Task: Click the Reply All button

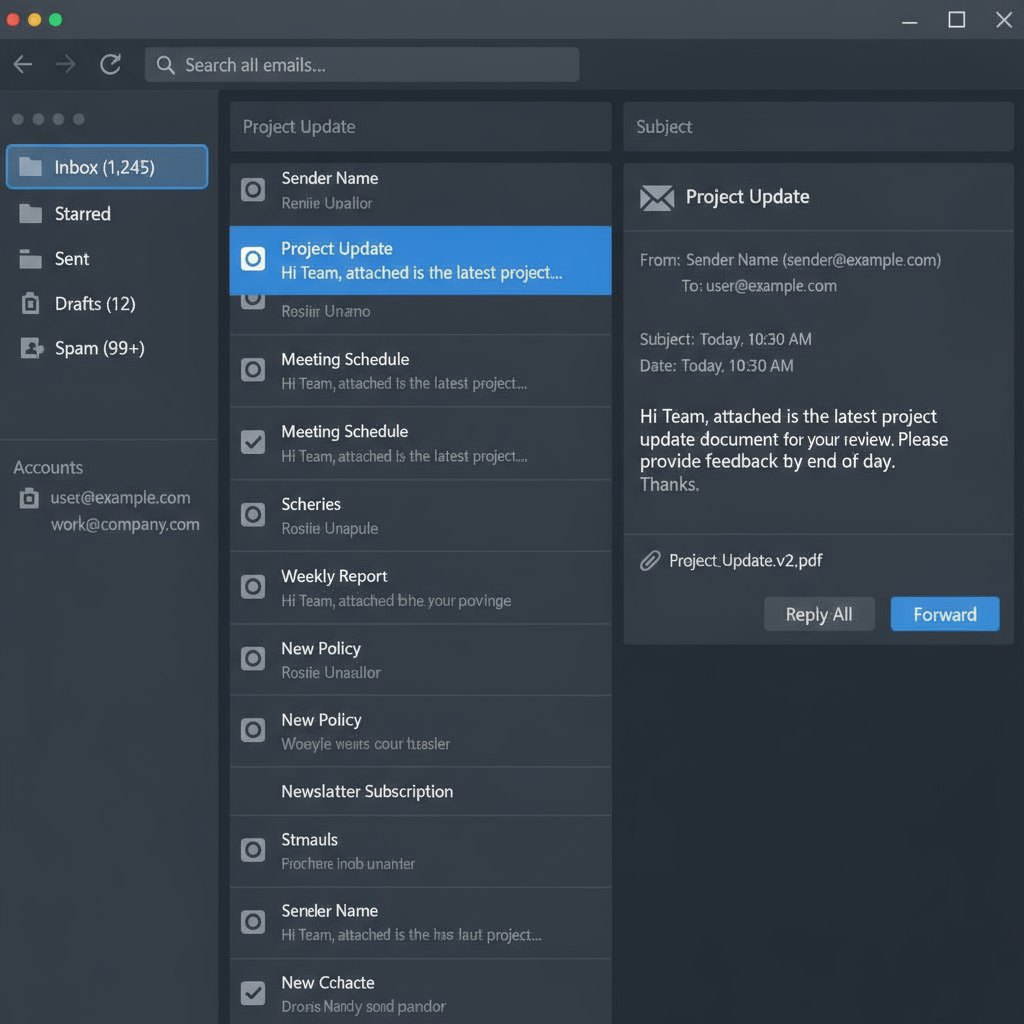Action: pos(819,614)
